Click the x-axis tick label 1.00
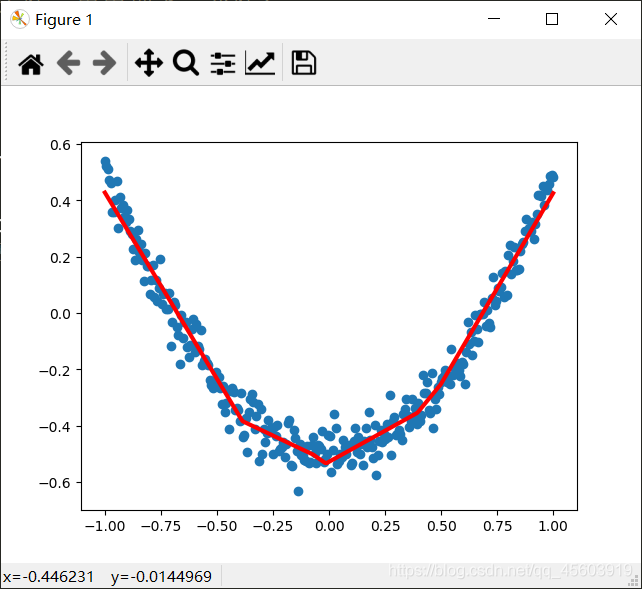This screenshot has width=642, height=589. coord(553,526)
